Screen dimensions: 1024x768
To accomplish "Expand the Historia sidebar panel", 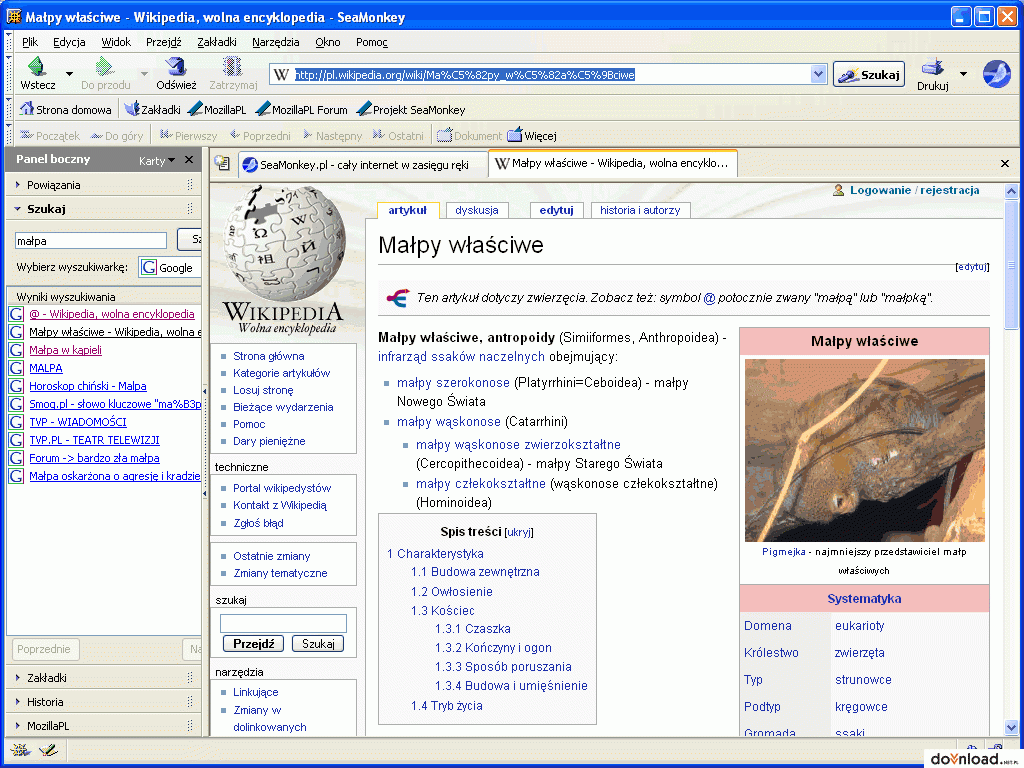I will pos(18,702).
